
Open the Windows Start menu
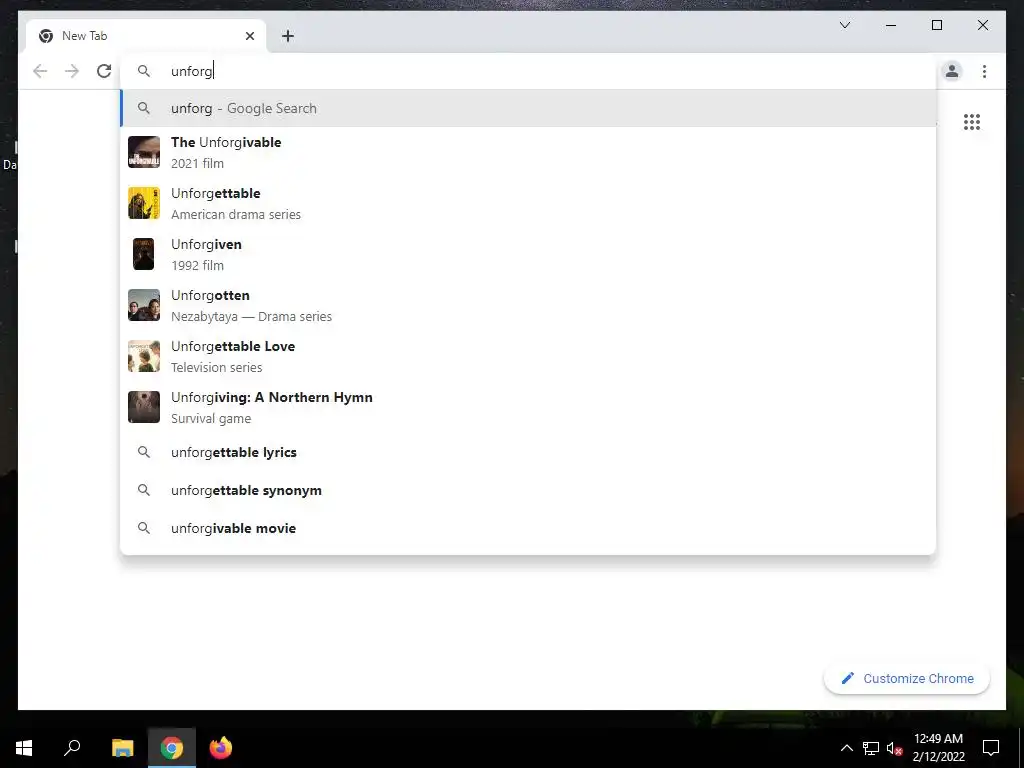(24, 748)
